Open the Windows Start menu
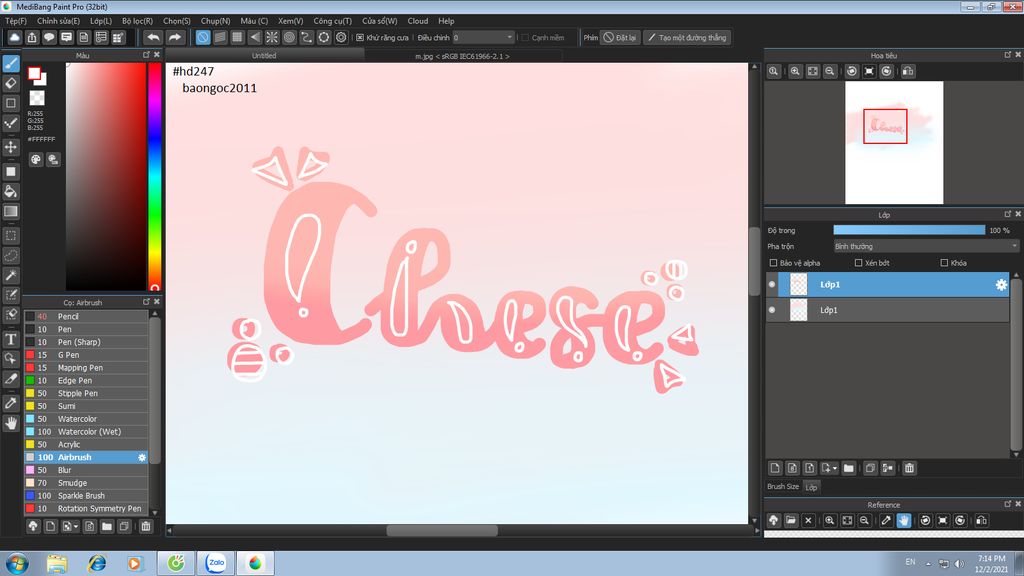 17,563
